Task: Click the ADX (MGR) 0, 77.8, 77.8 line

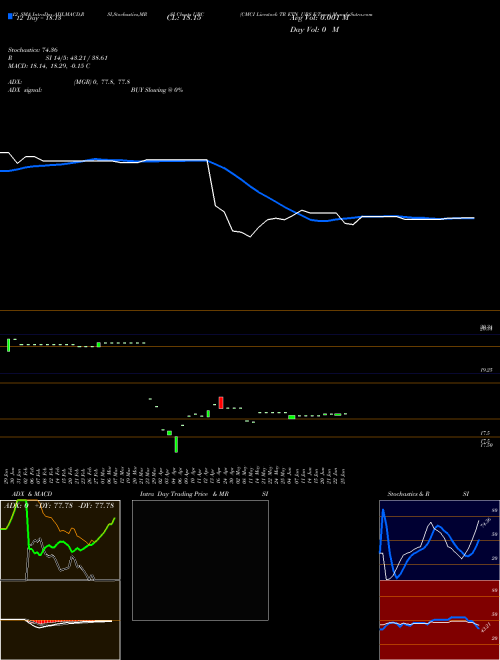Action: [x=69, y=82]
